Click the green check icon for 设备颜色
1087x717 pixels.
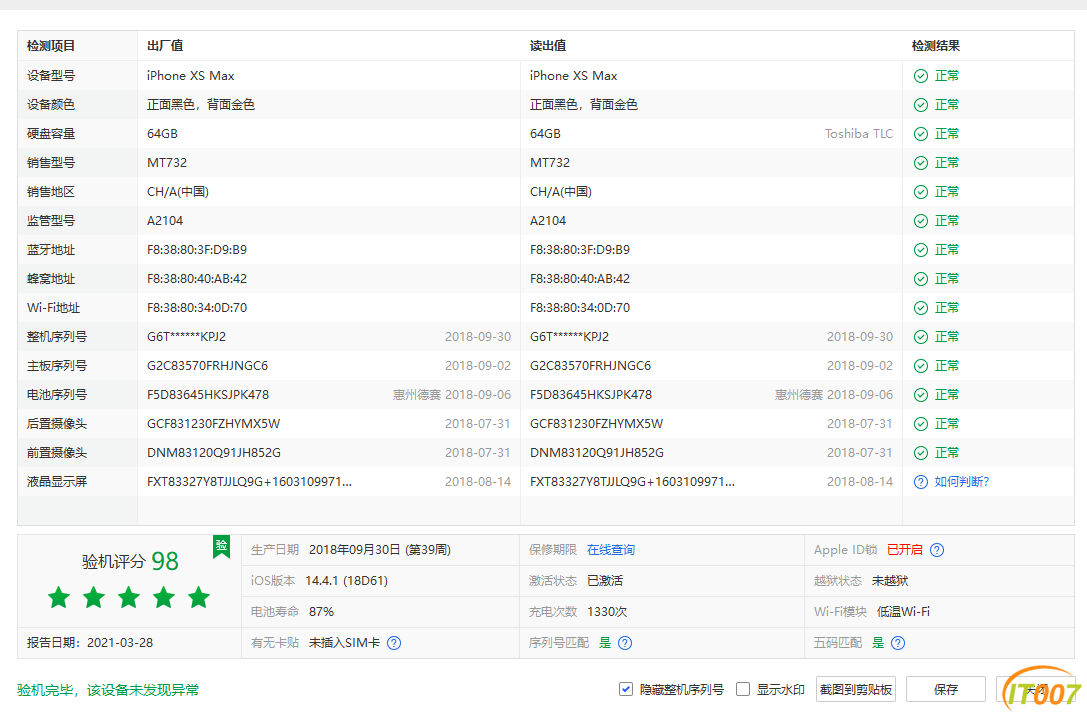point(921,105)
